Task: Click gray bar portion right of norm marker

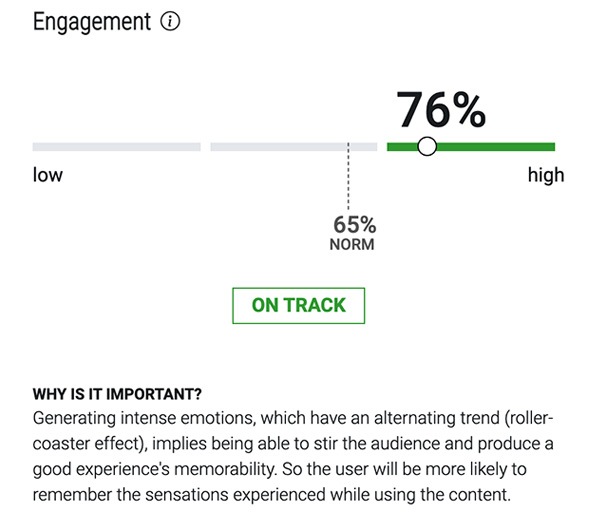Action: (364, 147)
